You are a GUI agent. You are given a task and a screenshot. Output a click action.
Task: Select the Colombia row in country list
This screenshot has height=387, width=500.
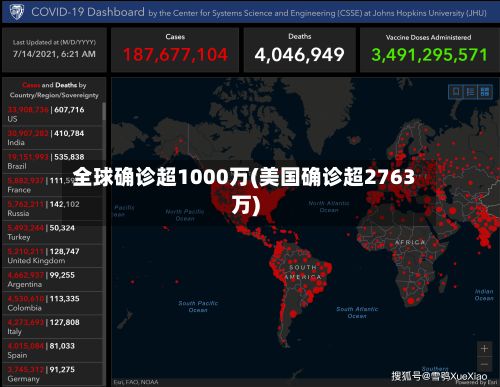point(52,303)
